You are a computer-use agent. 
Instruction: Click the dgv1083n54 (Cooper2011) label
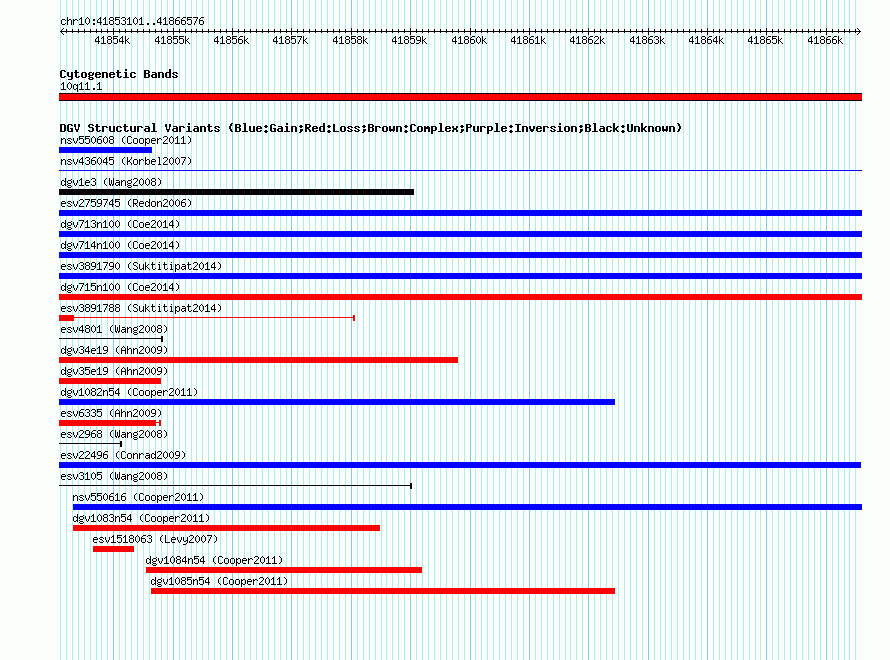tap(141, 518)
